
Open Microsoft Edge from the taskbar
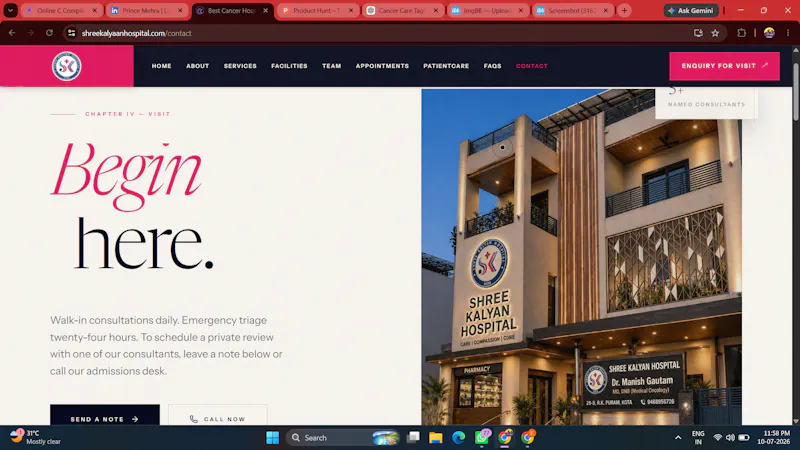point(458,438)
